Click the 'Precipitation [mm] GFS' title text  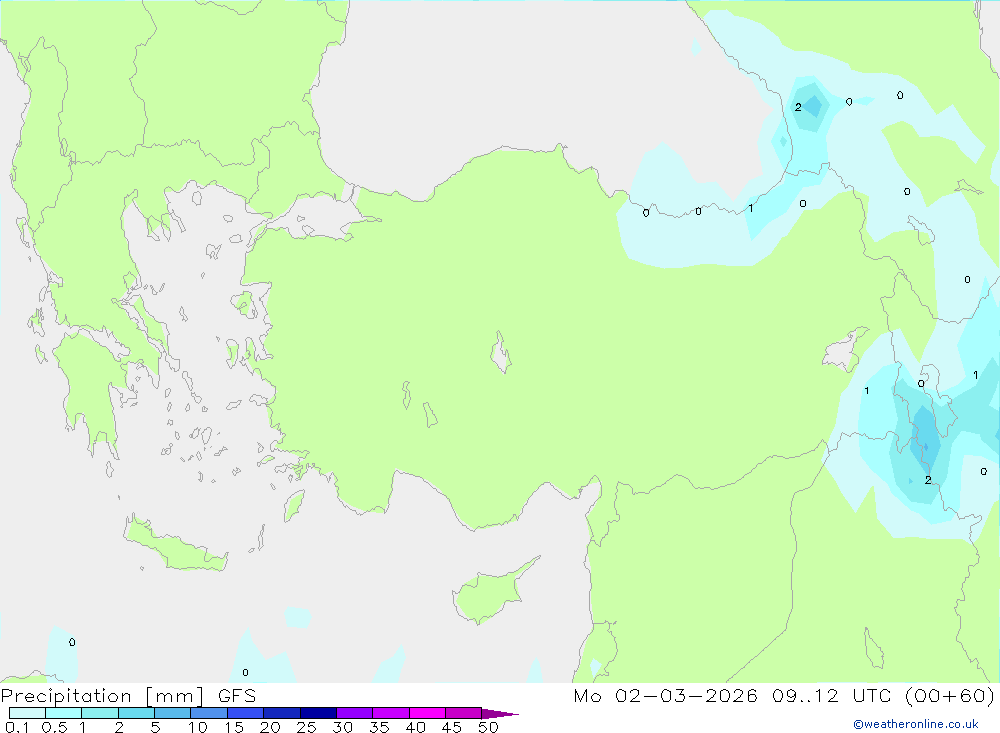coord(128,696)
